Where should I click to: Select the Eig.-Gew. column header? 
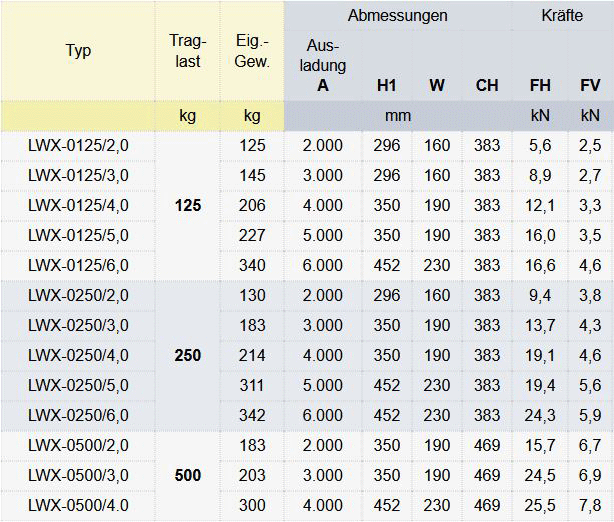(252, 51)
